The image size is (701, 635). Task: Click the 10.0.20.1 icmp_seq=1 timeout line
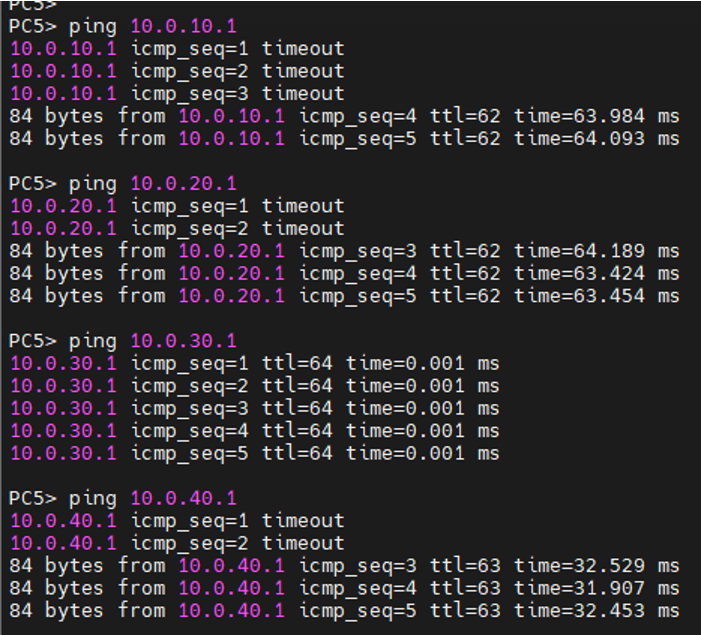point(177,206)
